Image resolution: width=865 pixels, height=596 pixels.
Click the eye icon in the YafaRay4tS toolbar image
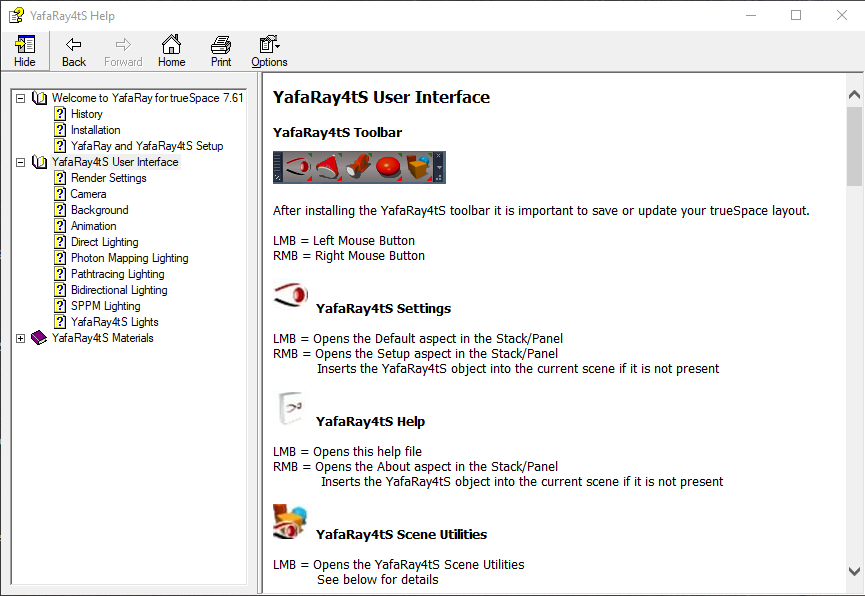coord(298,167)
